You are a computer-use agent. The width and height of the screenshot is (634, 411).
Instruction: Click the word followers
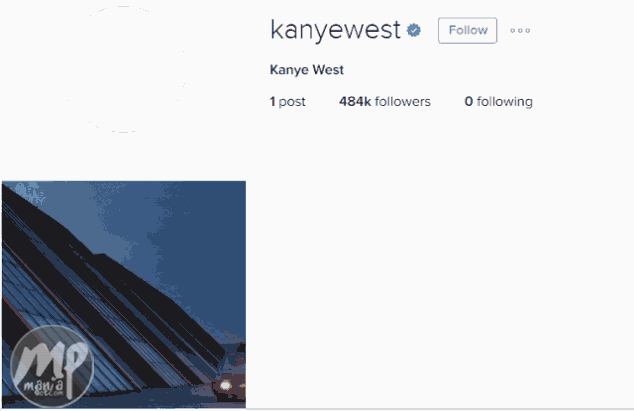(x=403, y=102)
